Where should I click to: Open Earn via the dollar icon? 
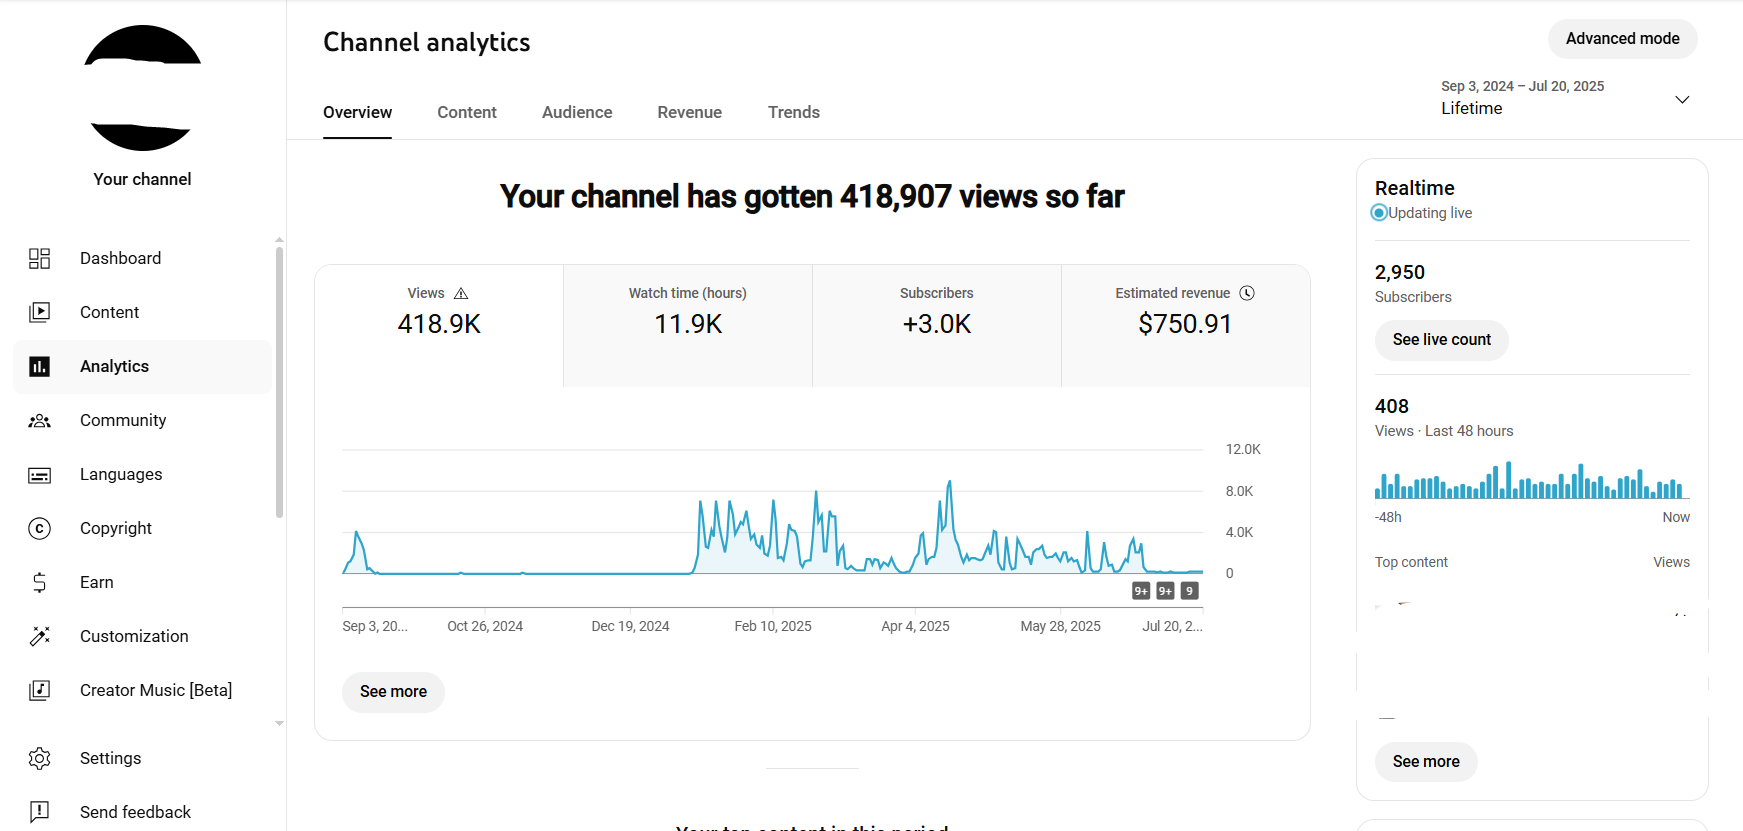click(x=39, y=583)
